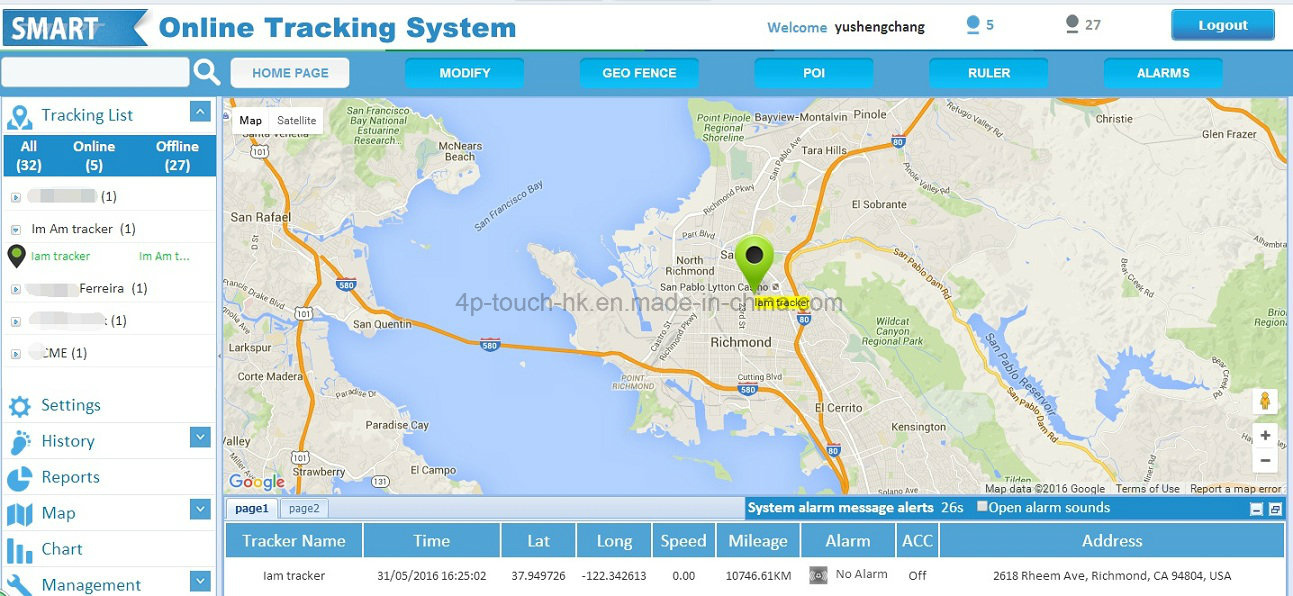Switch map view to Satellite
Viewport: 1293px width, 596px height.
[x=297, y=121]
